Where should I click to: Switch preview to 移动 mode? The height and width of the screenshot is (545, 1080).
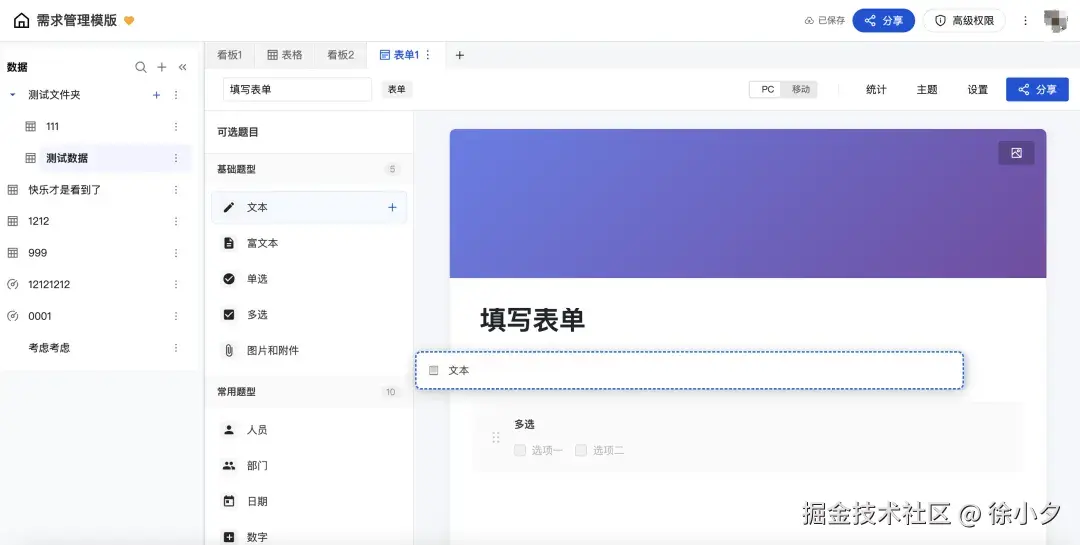(800, 90)
